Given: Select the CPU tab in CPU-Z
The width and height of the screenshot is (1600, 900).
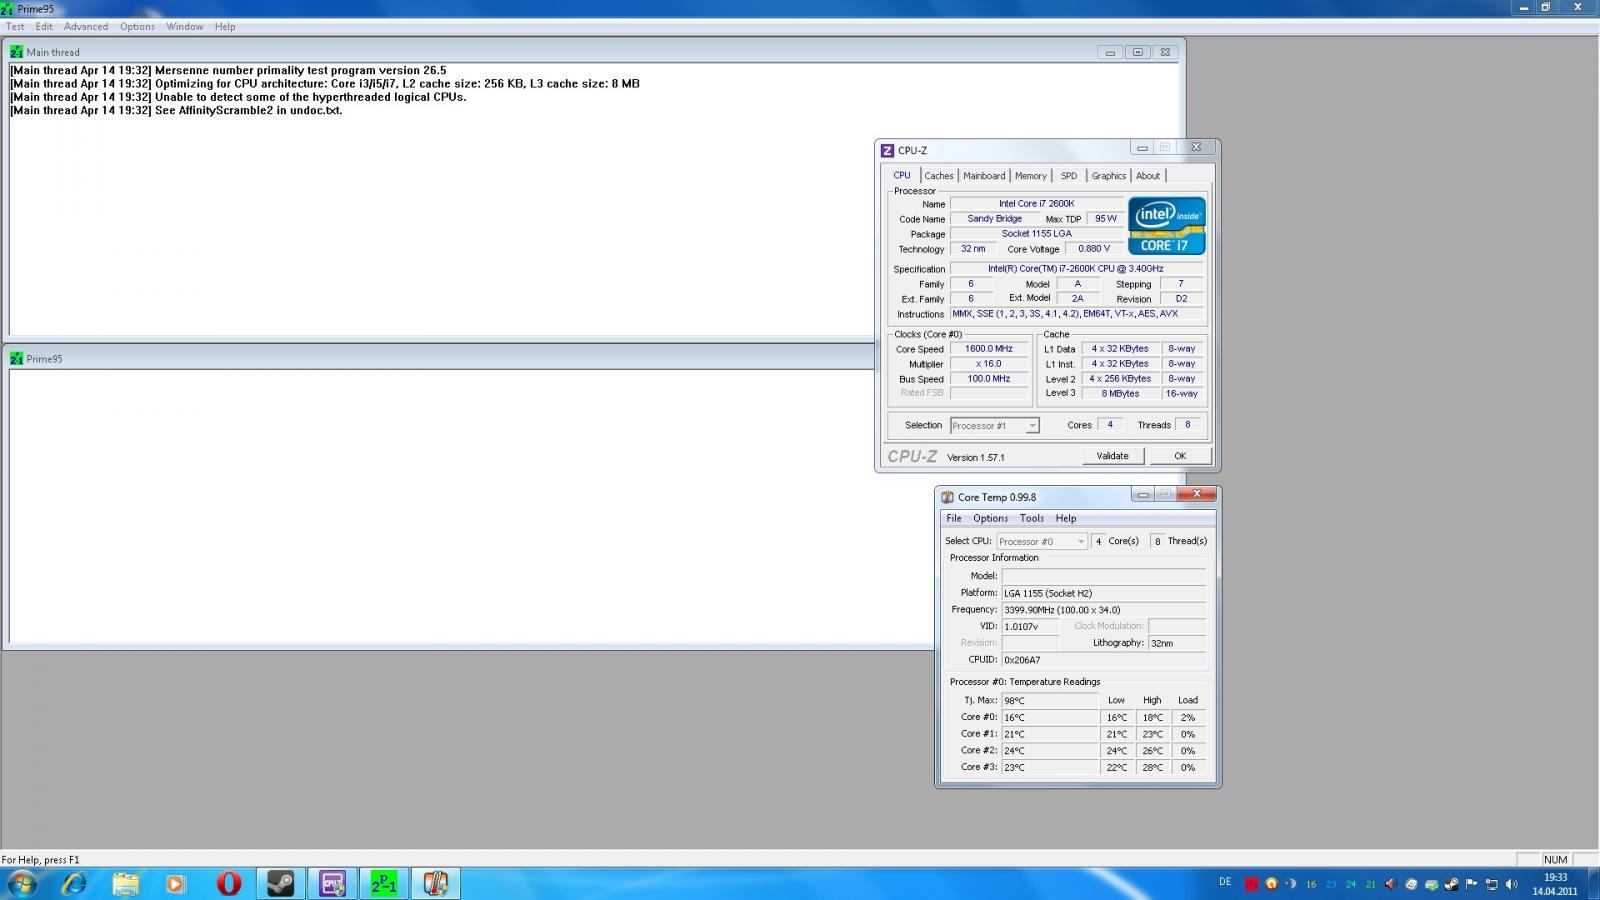Looking at the screenshot, I should [x=902, y=175].
